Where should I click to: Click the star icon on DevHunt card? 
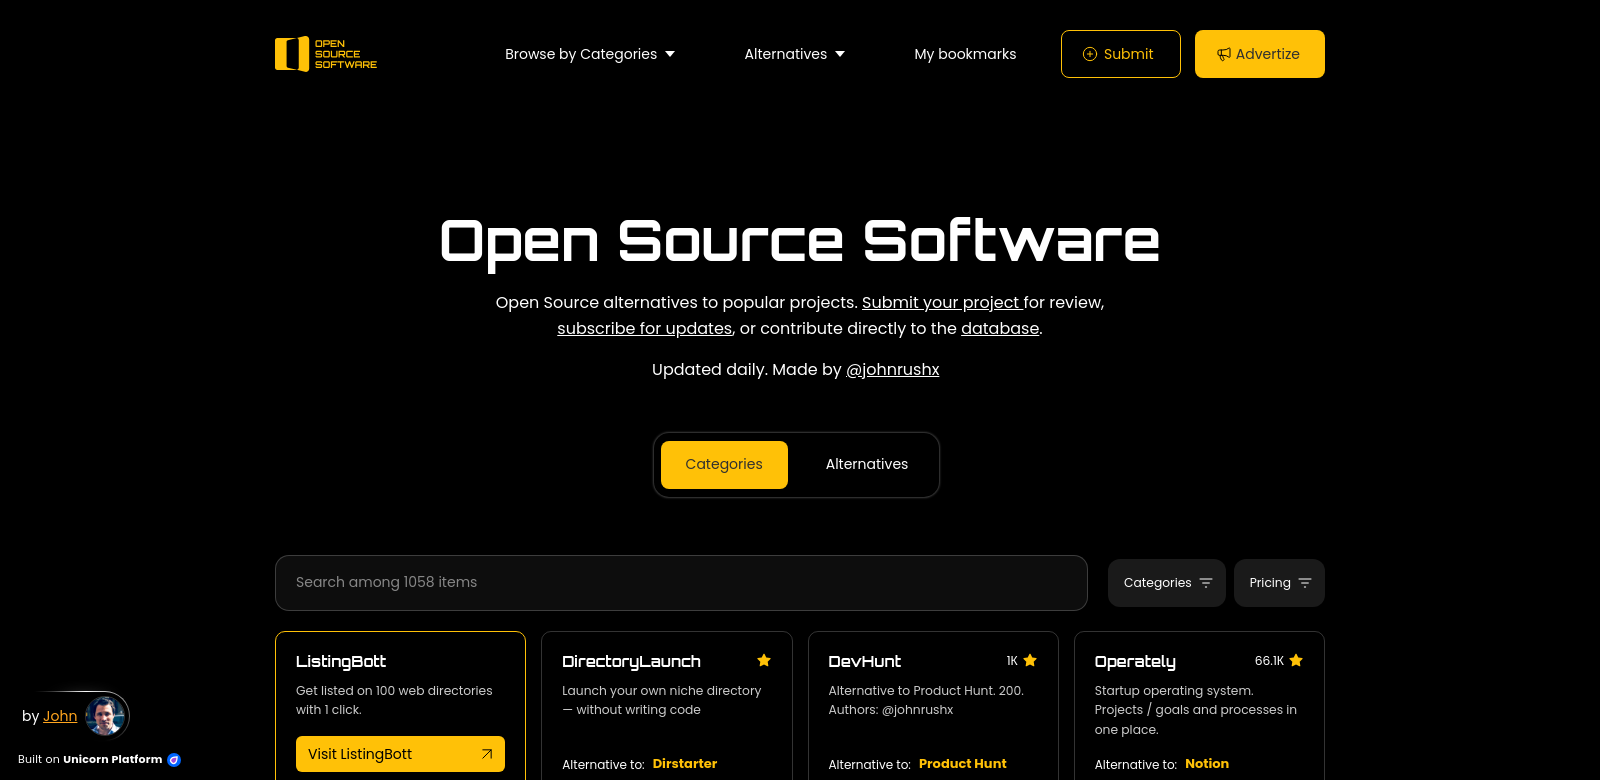coord(1030,660)
